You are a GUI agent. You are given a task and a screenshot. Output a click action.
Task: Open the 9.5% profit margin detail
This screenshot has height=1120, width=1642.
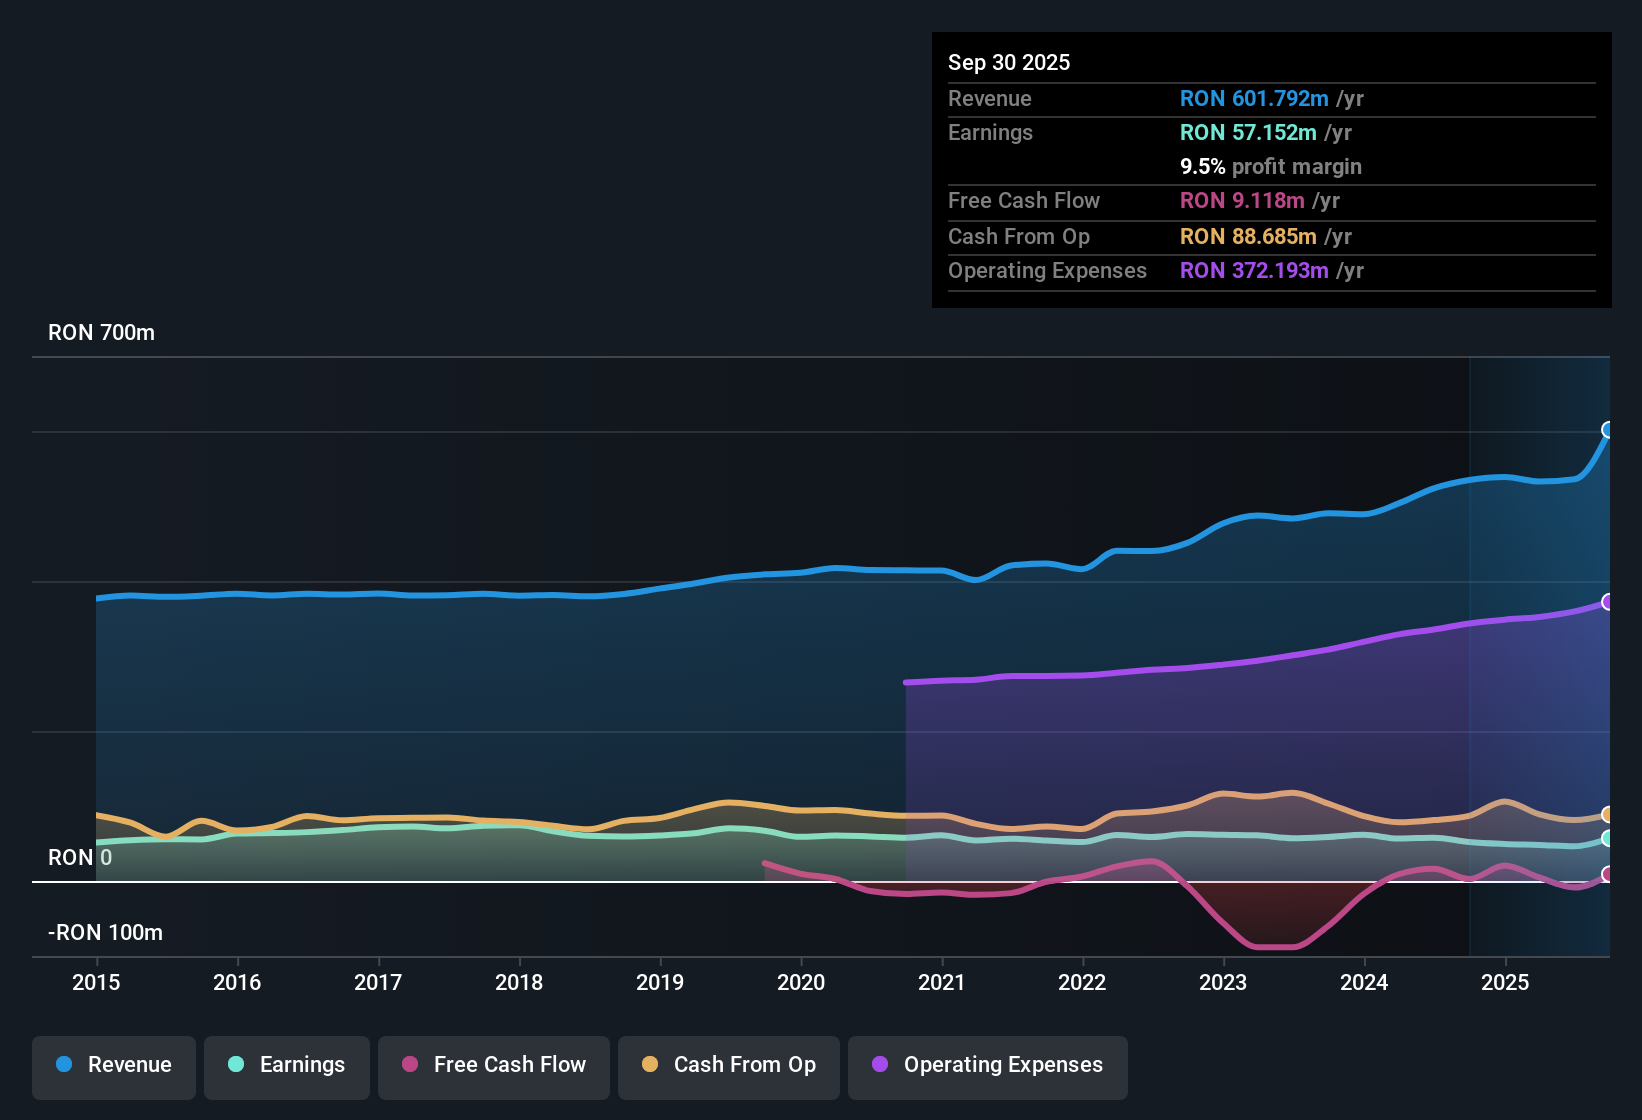(1270, 166)
